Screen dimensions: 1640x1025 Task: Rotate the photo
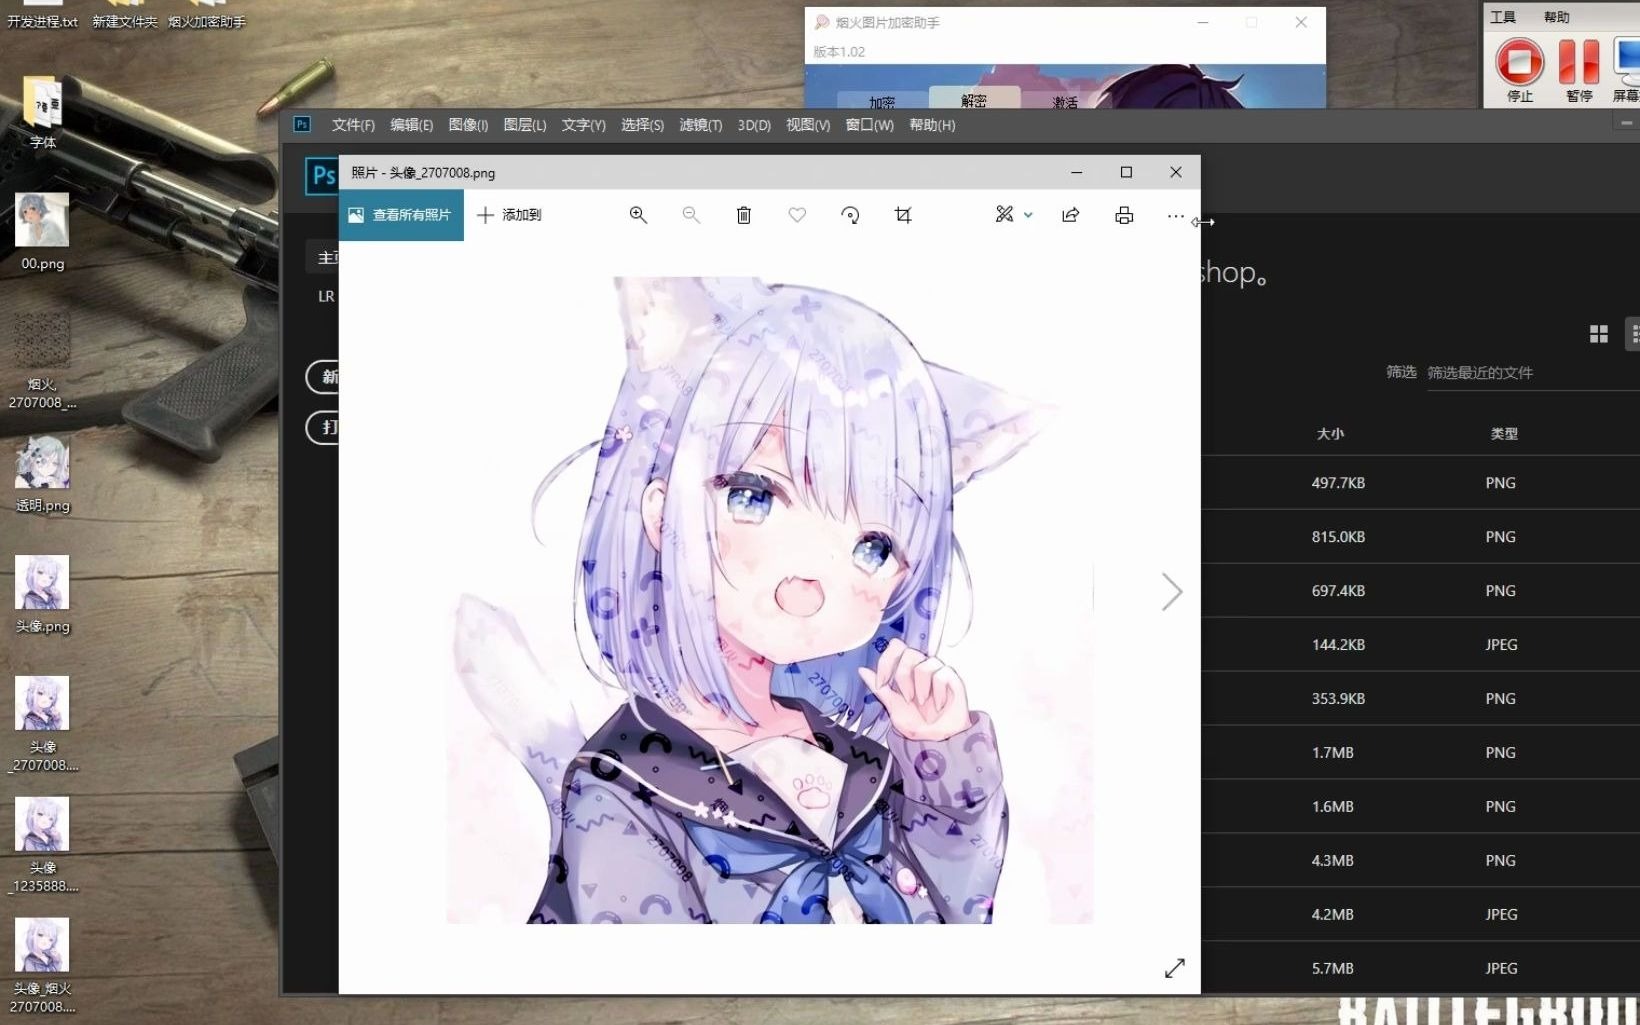click(850, 215)
